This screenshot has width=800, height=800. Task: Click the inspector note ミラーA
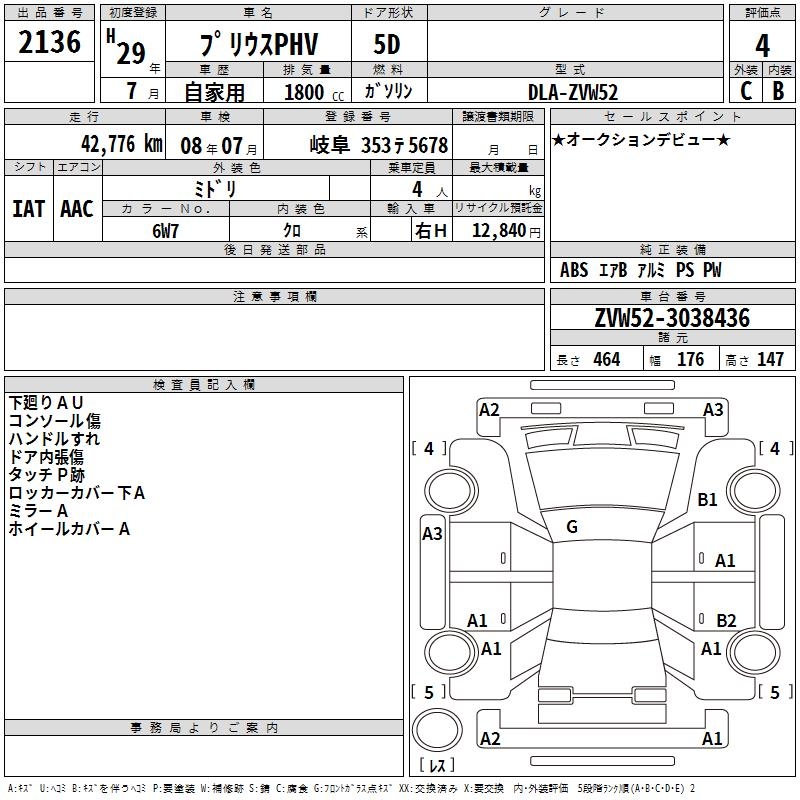click(38, 510)
